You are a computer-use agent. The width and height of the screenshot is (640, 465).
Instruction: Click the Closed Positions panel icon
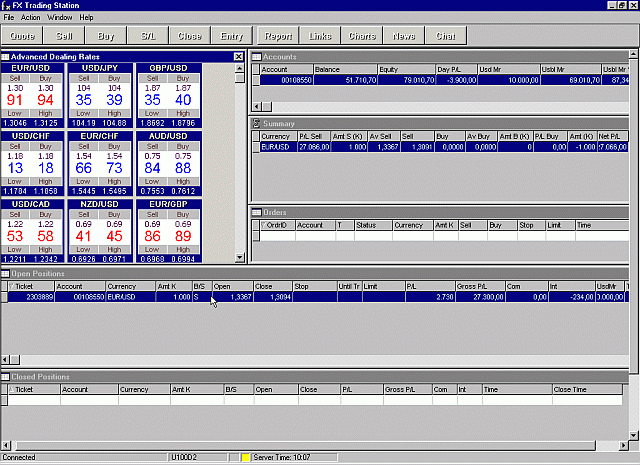click(x=5, y=377)
